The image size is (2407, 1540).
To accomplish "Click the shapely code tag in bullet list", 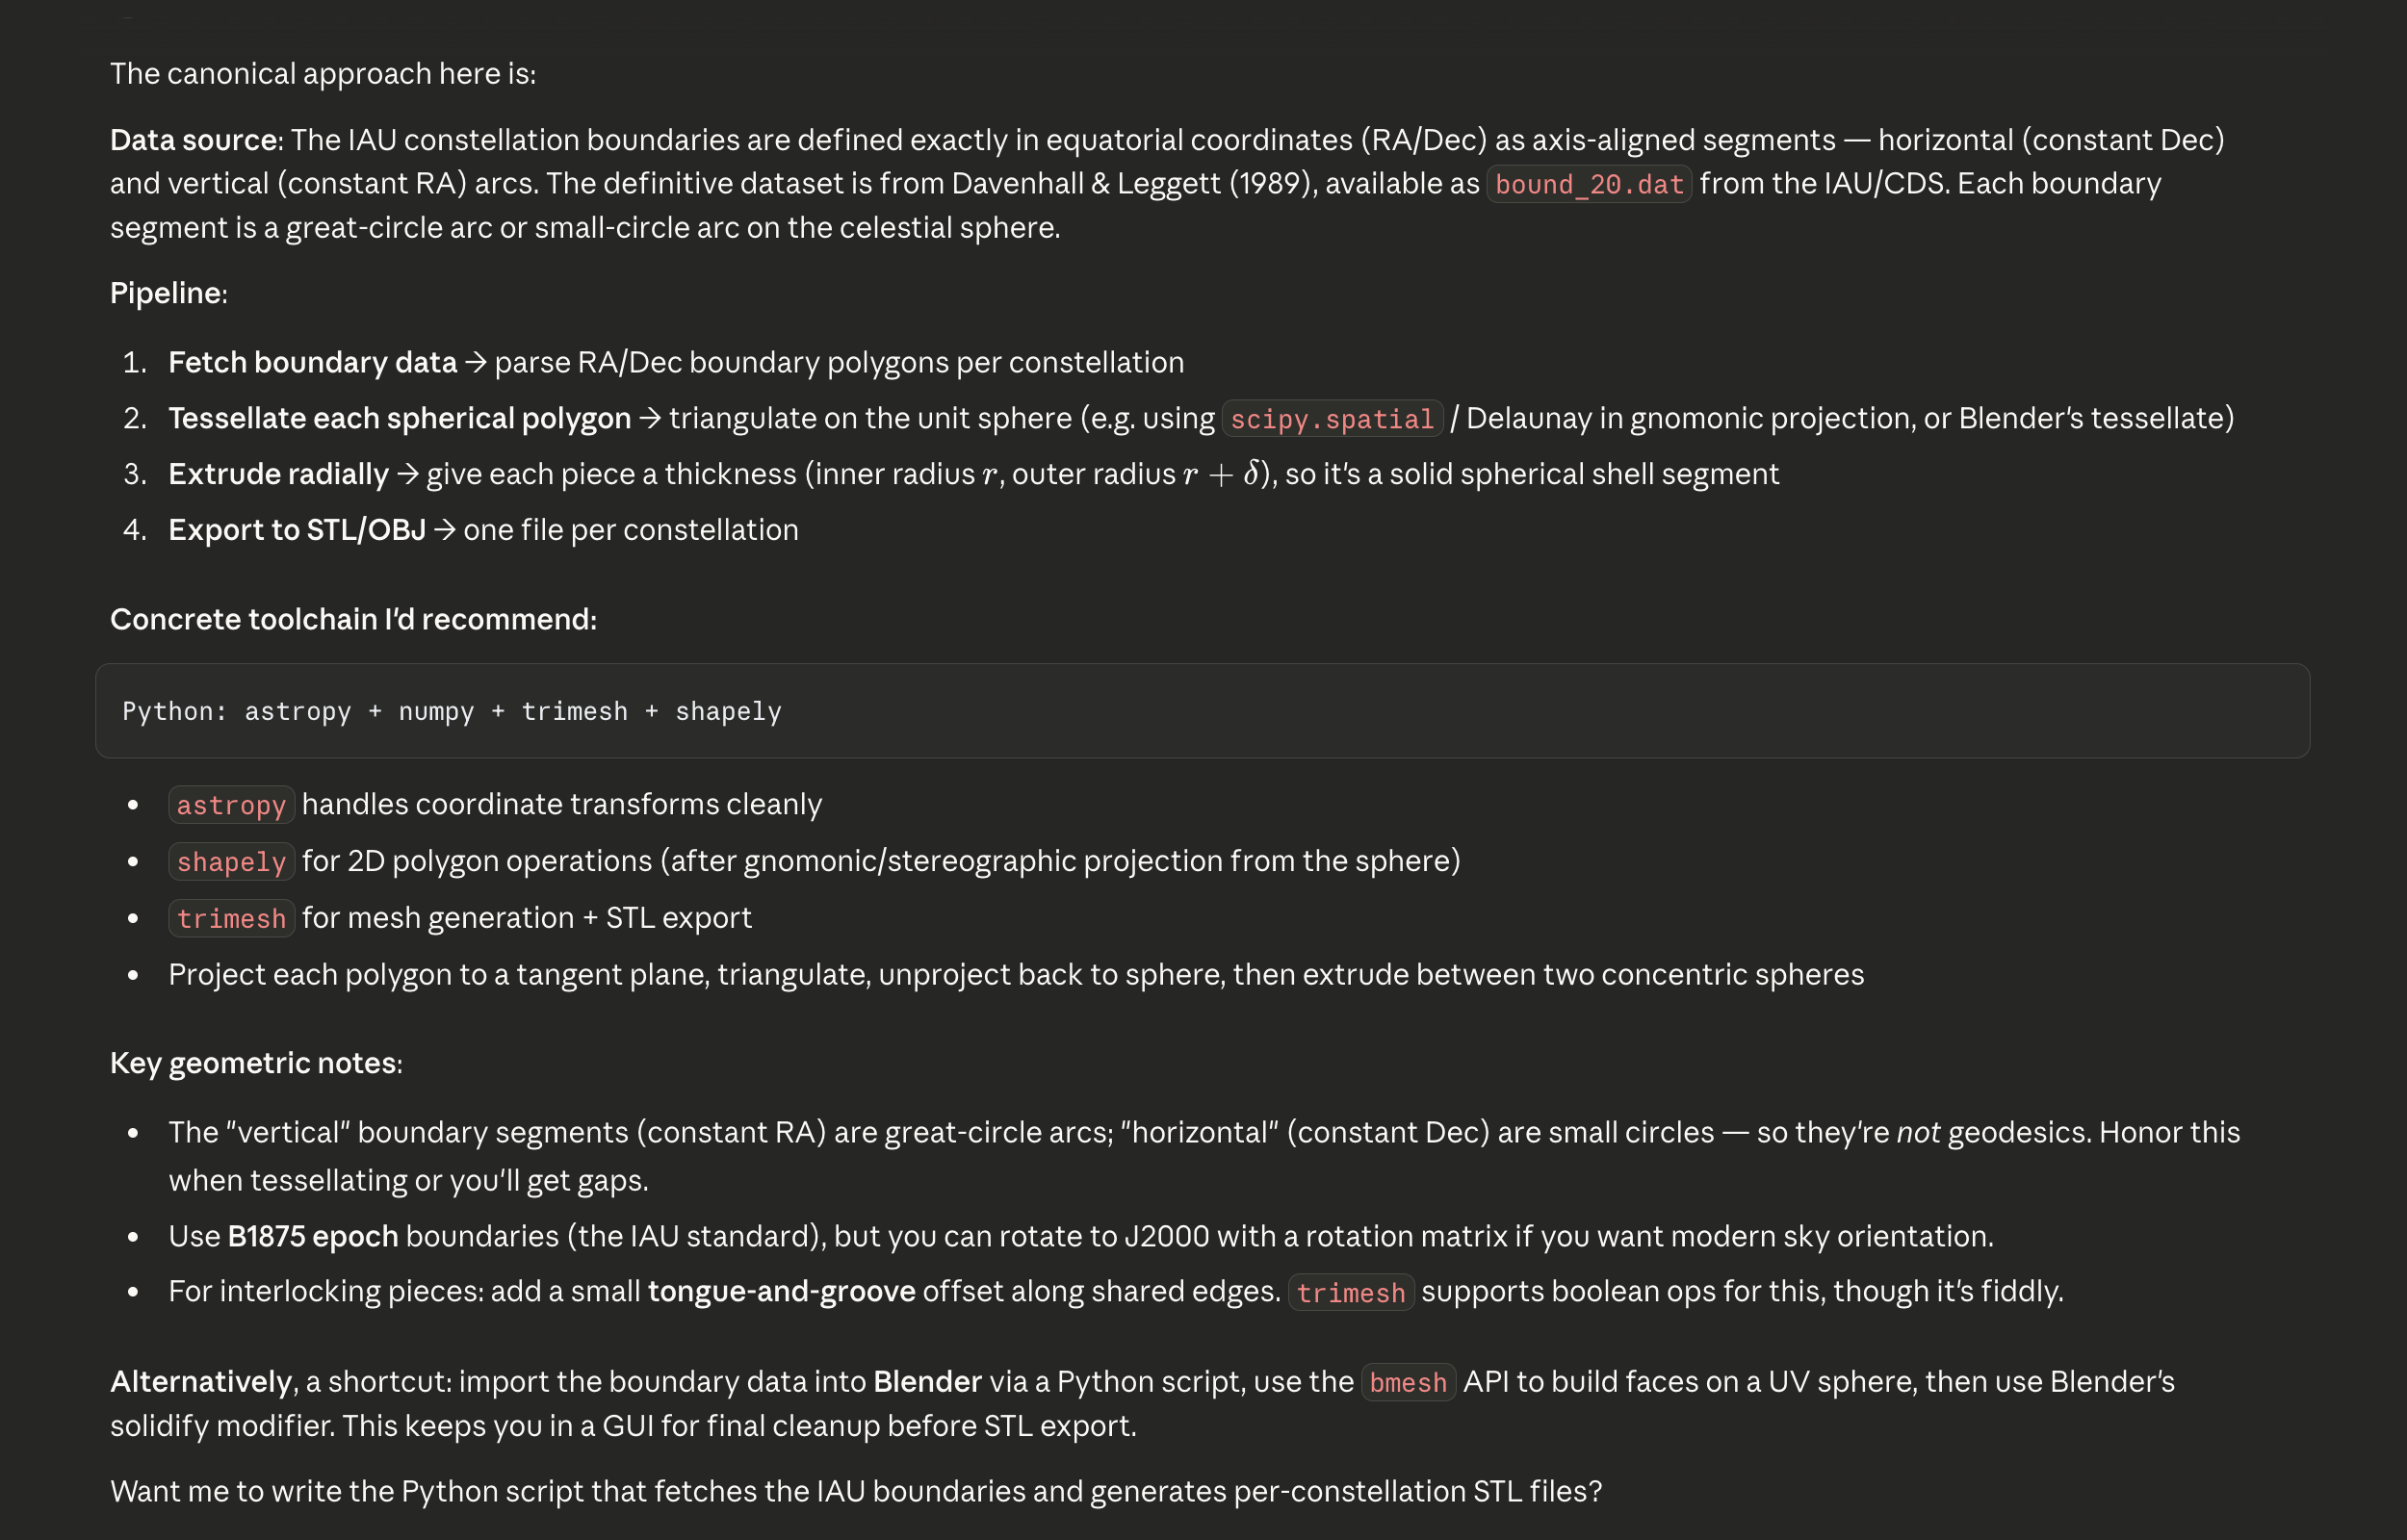I will click(x=231, y=862).
